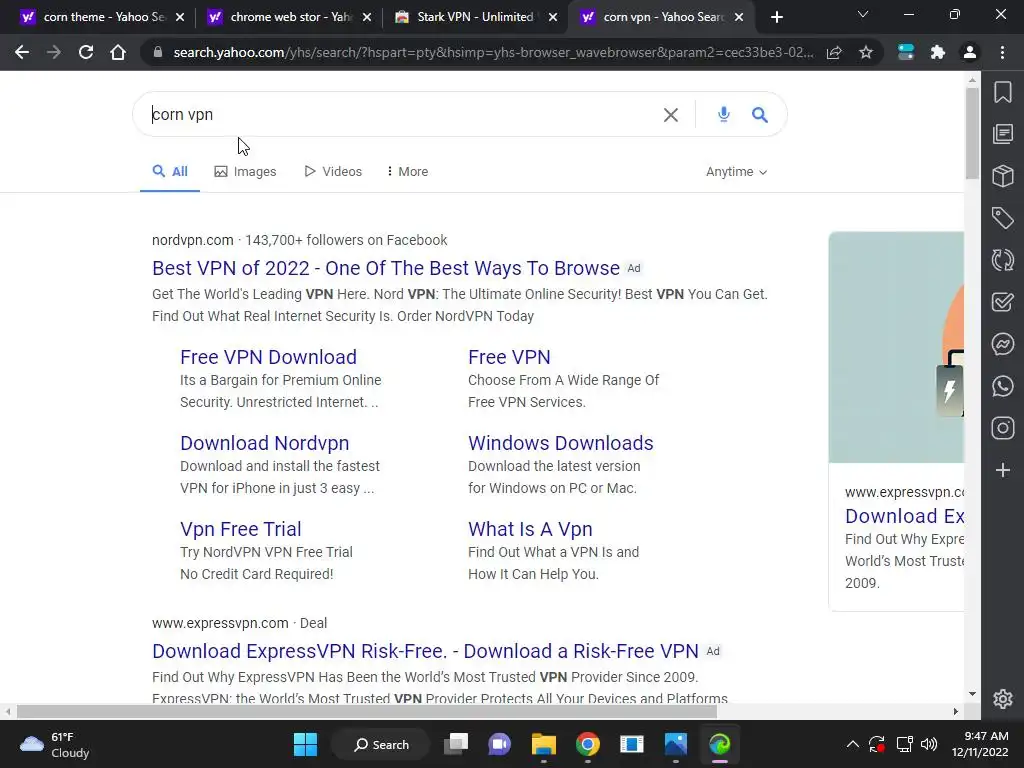Image resolution: width=1024 pixels, height=768 pixels.
Task: Open Download ExpressVPN Risk-Free ad link
Action: (x=425, y=651)
